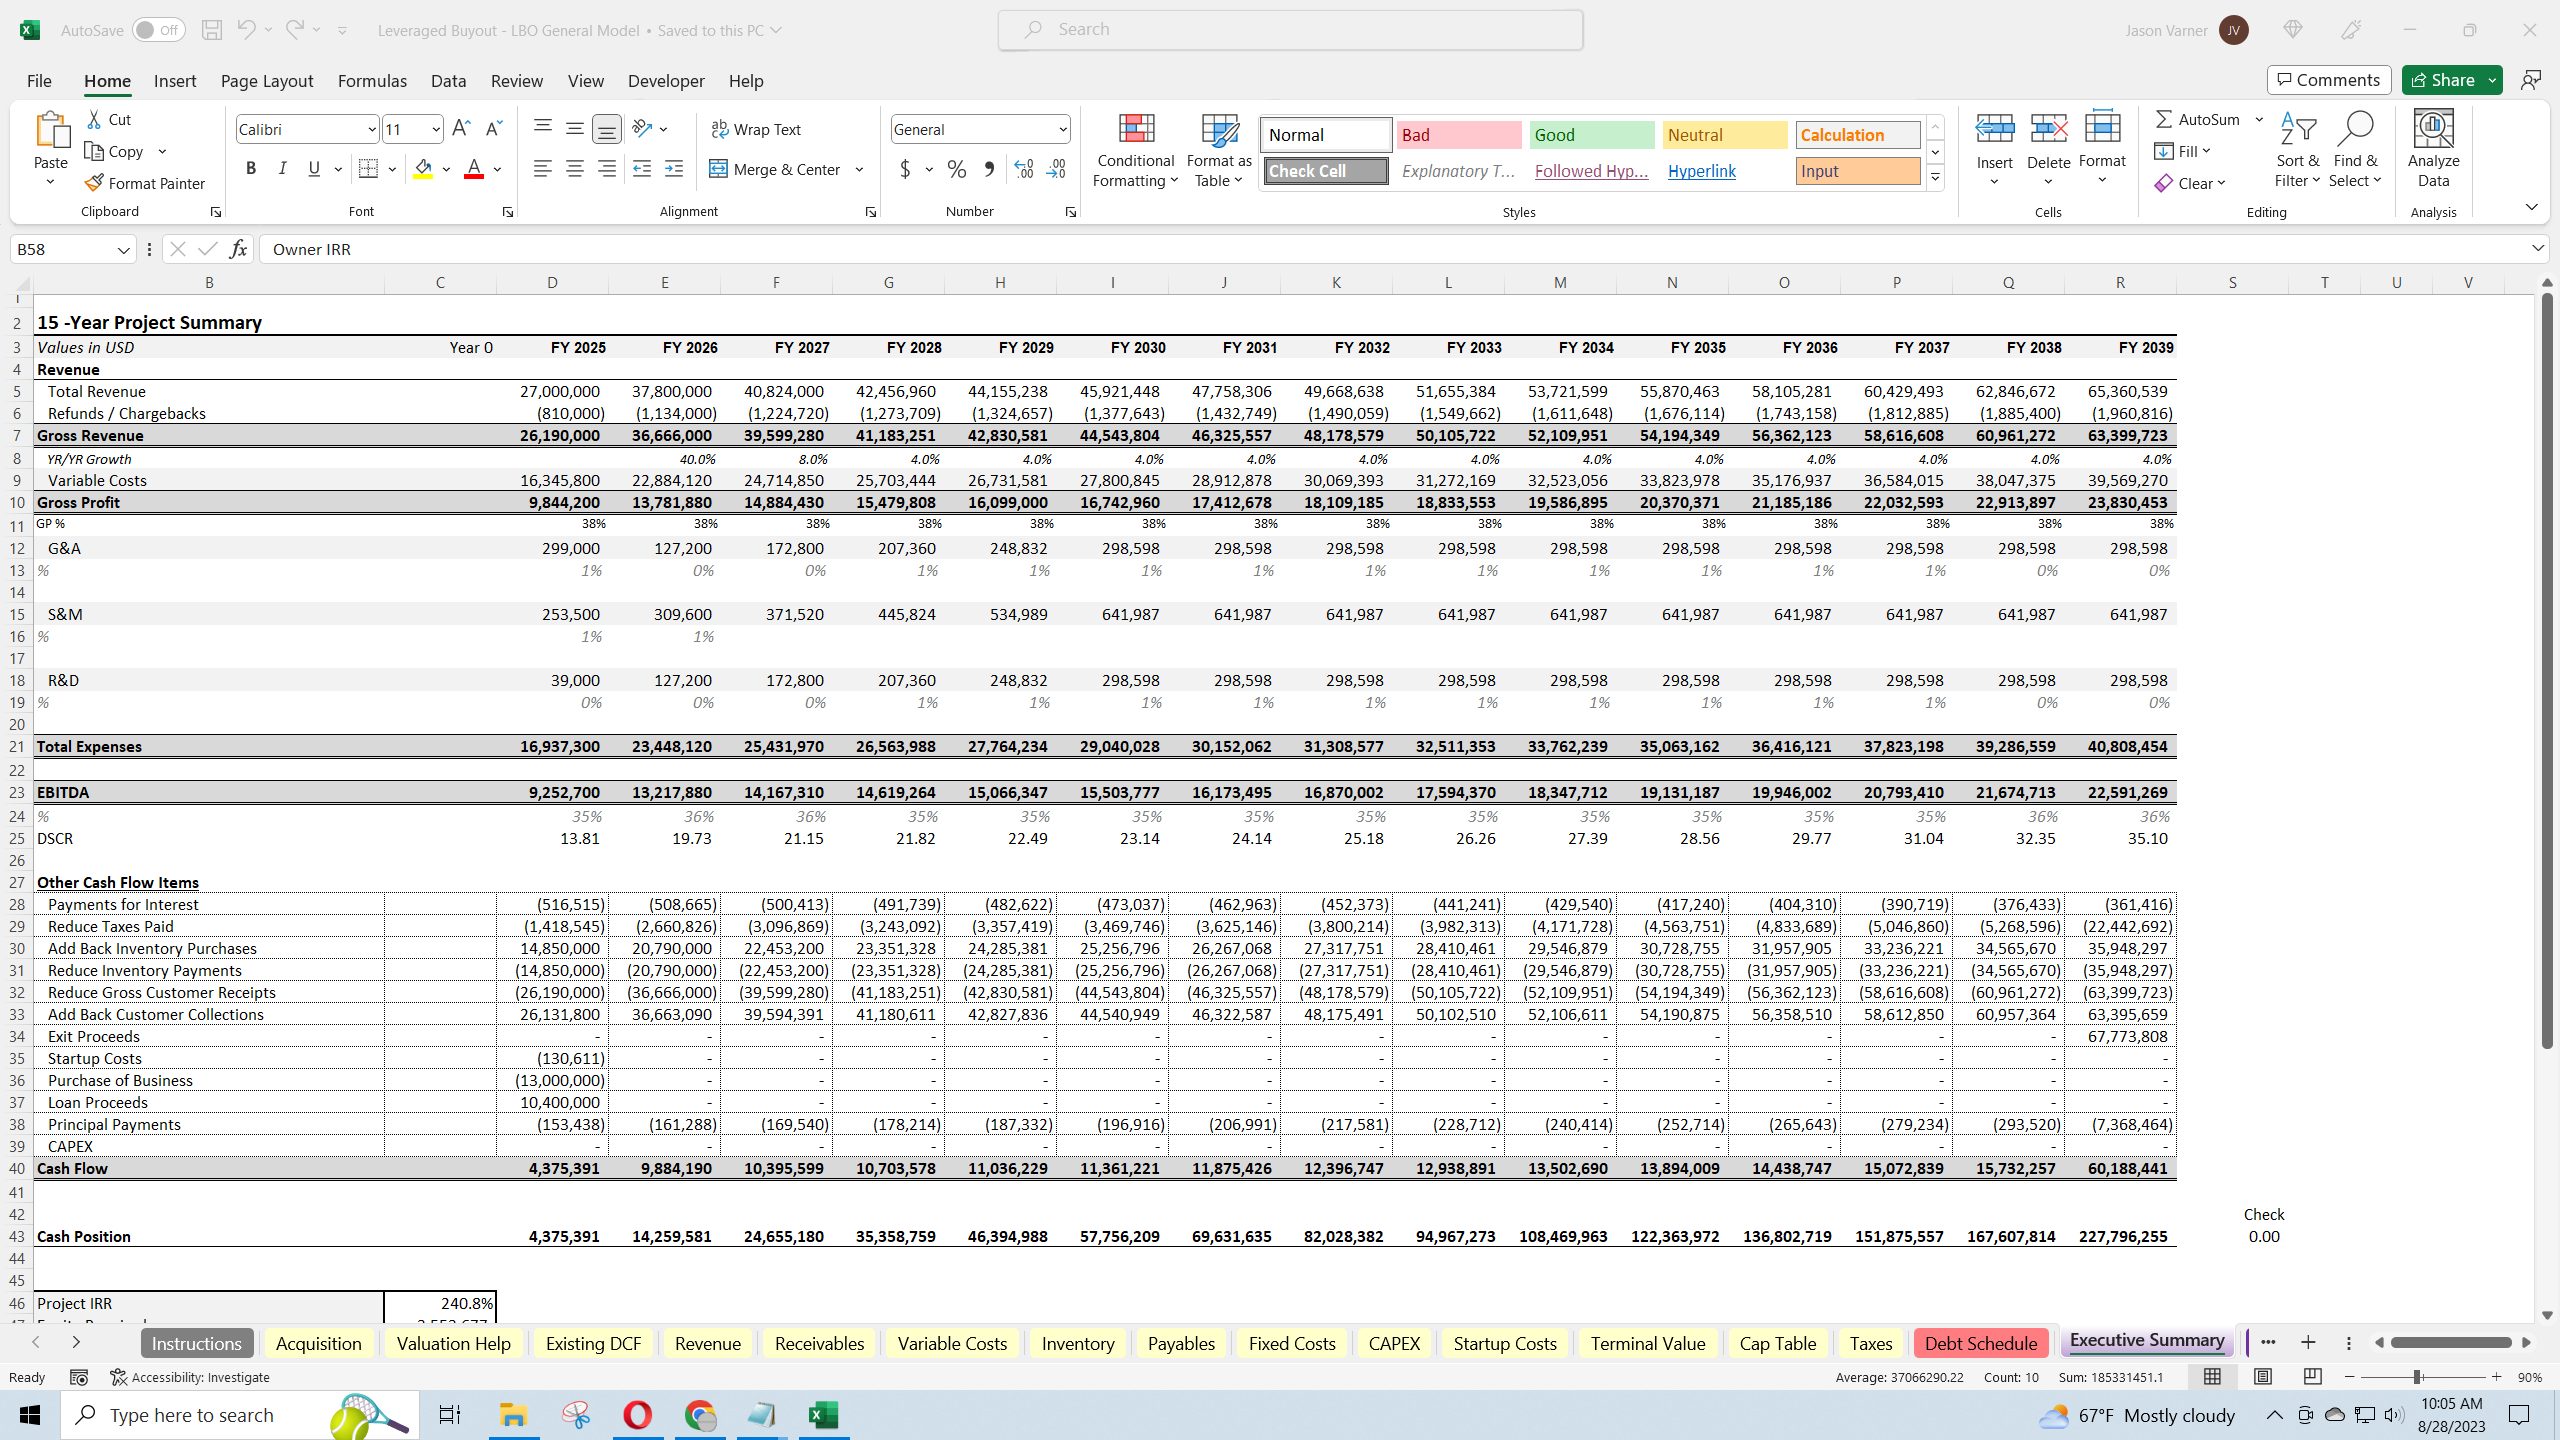
Task: Switch to Debt Schedule sheet tab
Action: 1980,1343
